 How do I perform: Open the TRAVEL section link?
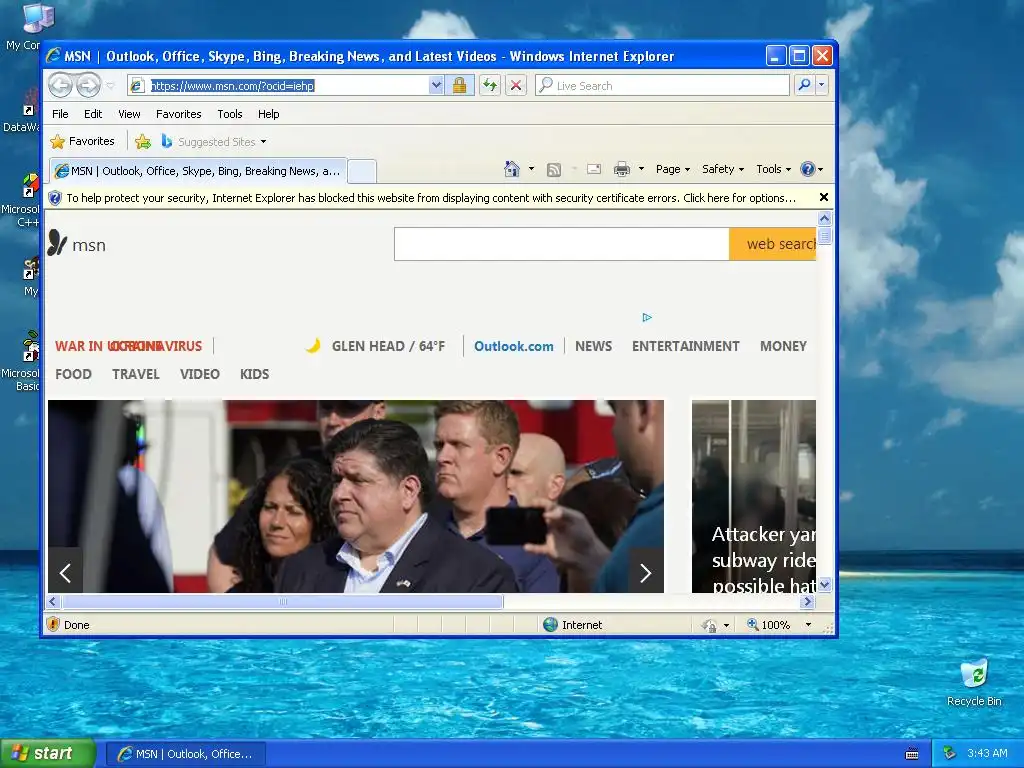pos(135,374)
